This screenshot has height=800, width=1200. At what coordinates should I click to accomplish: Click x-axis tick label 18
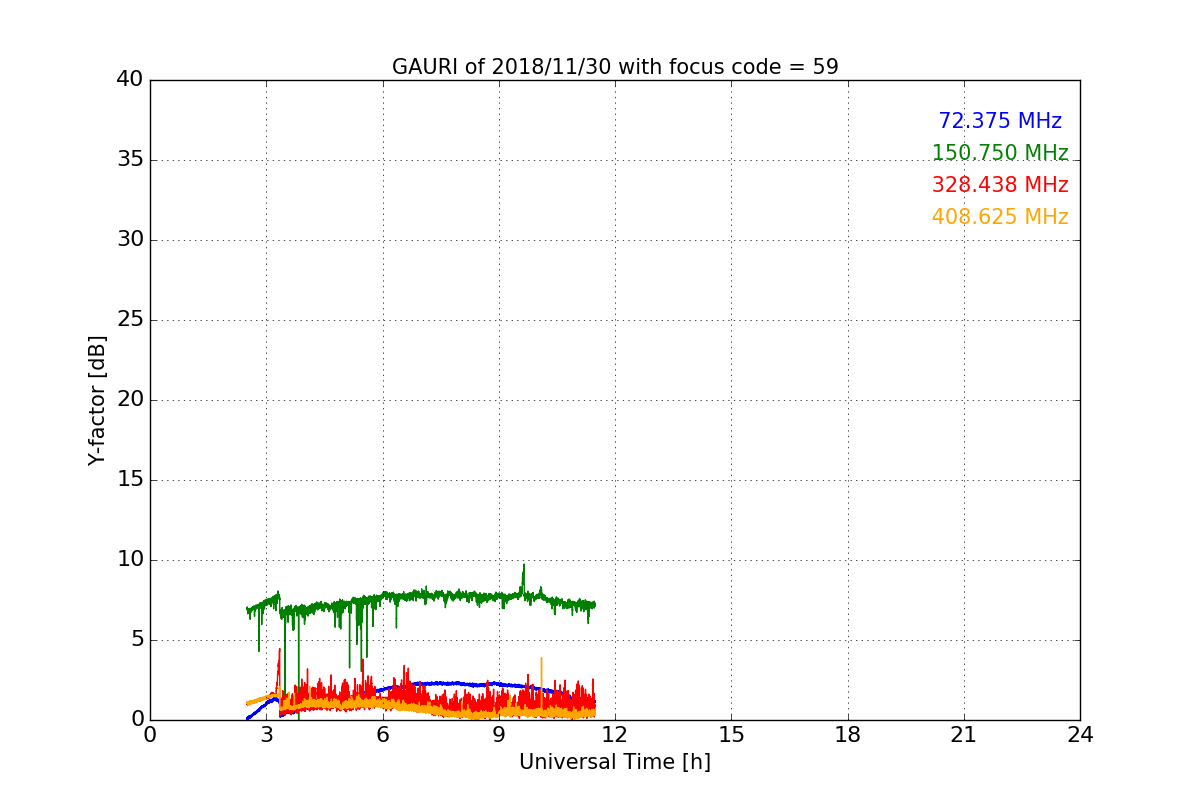coord(848,735)
